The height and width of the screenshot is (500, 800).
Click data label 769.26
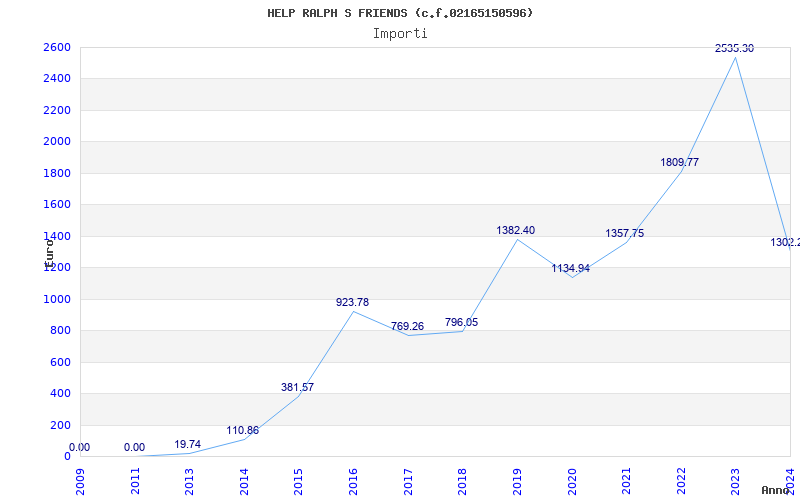point(407,326)
